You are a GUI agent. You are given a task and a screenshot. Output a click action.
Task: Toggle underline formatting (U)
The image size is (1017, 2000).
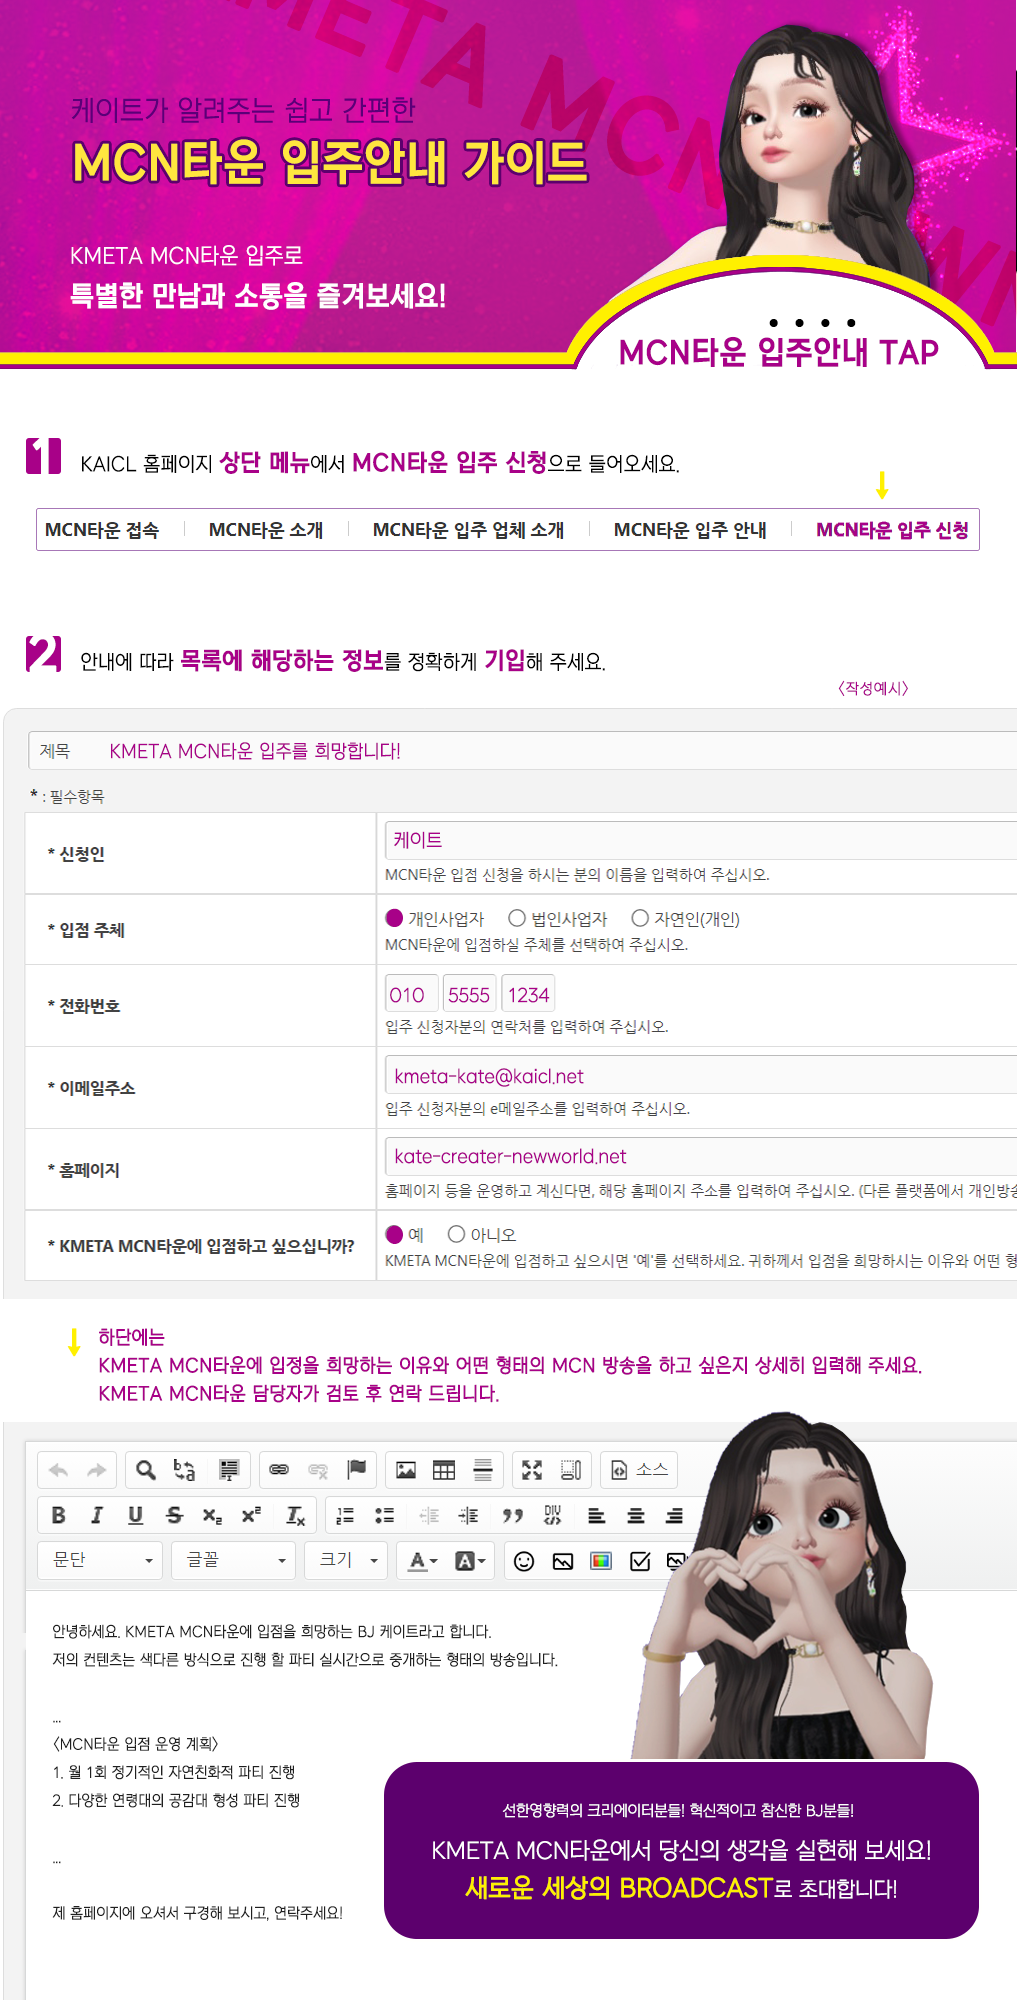pos(135,1515)
